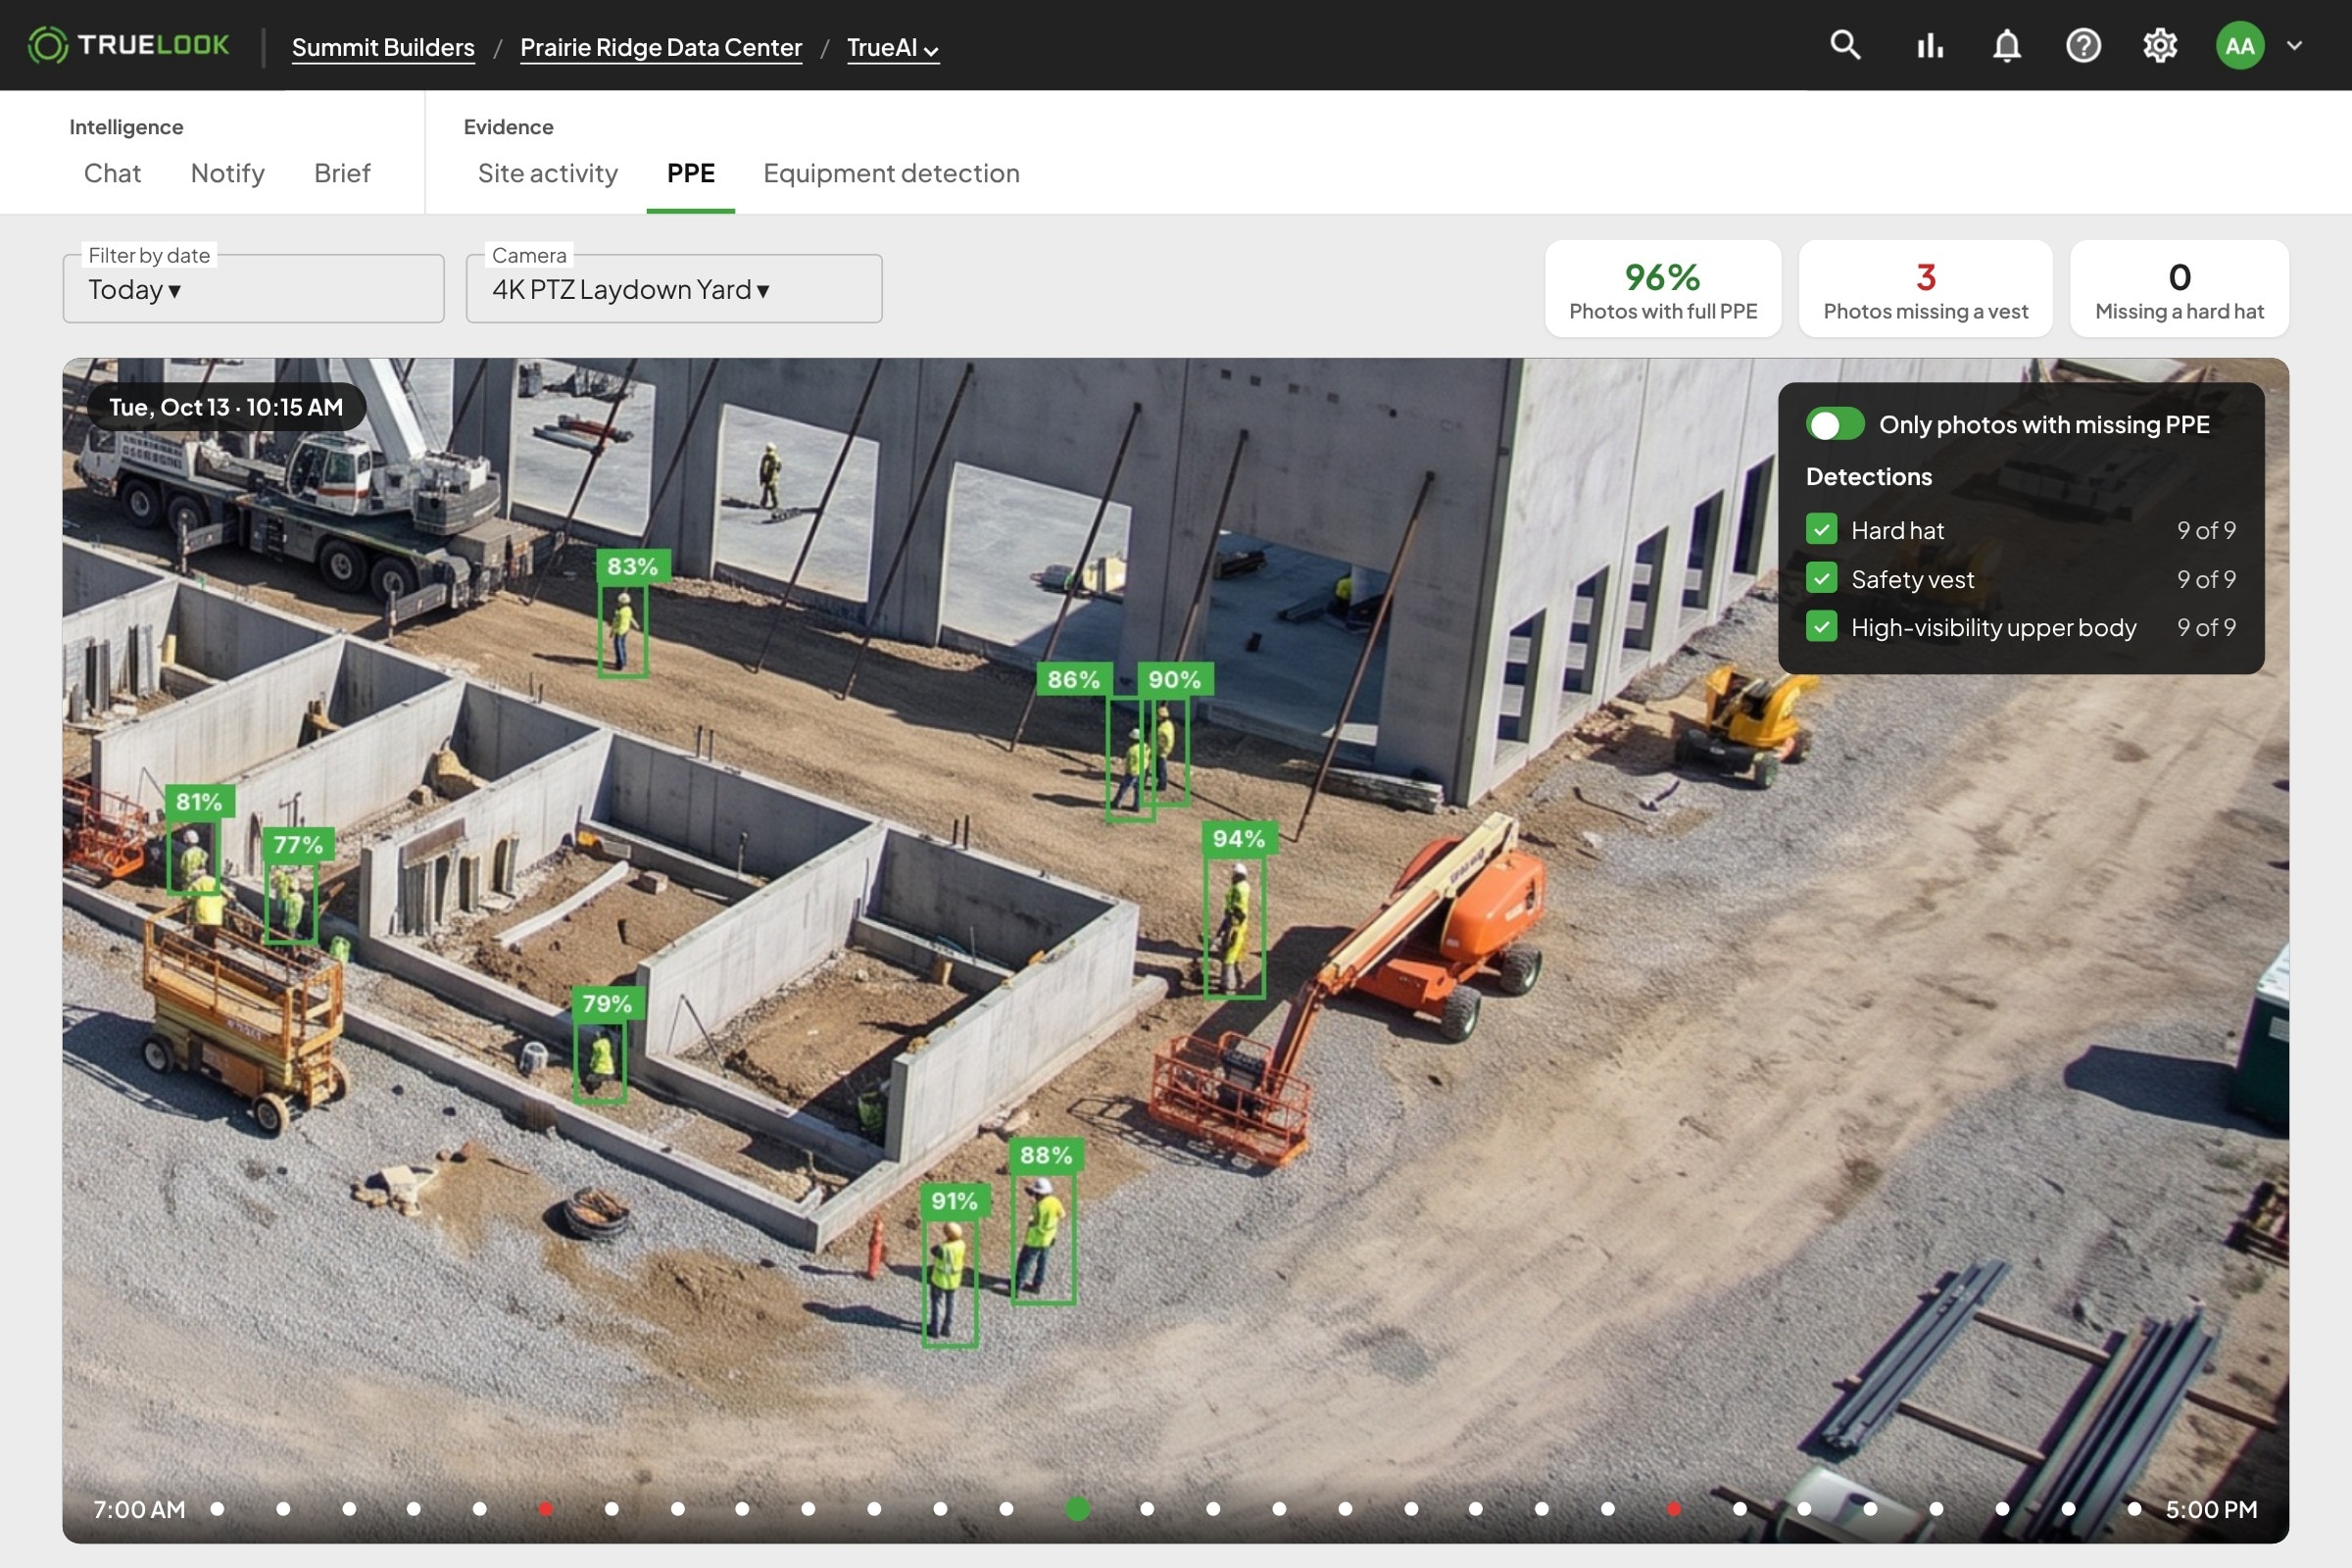The image size is (2352, 1568).
Task: Switch to the Equipment detection tab
Action: [x=891, y=173]
